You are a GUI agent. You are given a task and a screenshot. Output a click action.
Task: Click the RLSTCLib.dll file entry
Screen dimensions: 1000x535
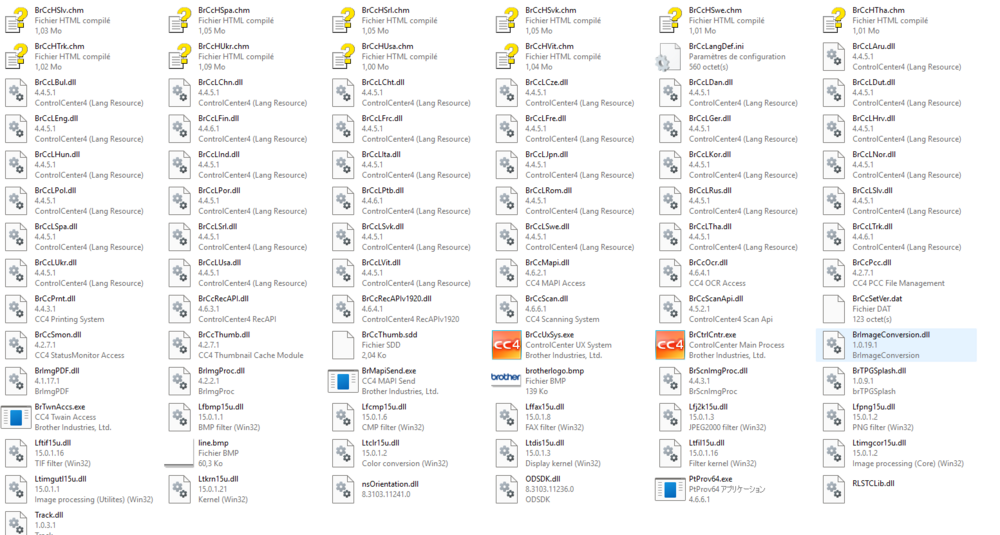pyautogui.click(x=873, y=483)
